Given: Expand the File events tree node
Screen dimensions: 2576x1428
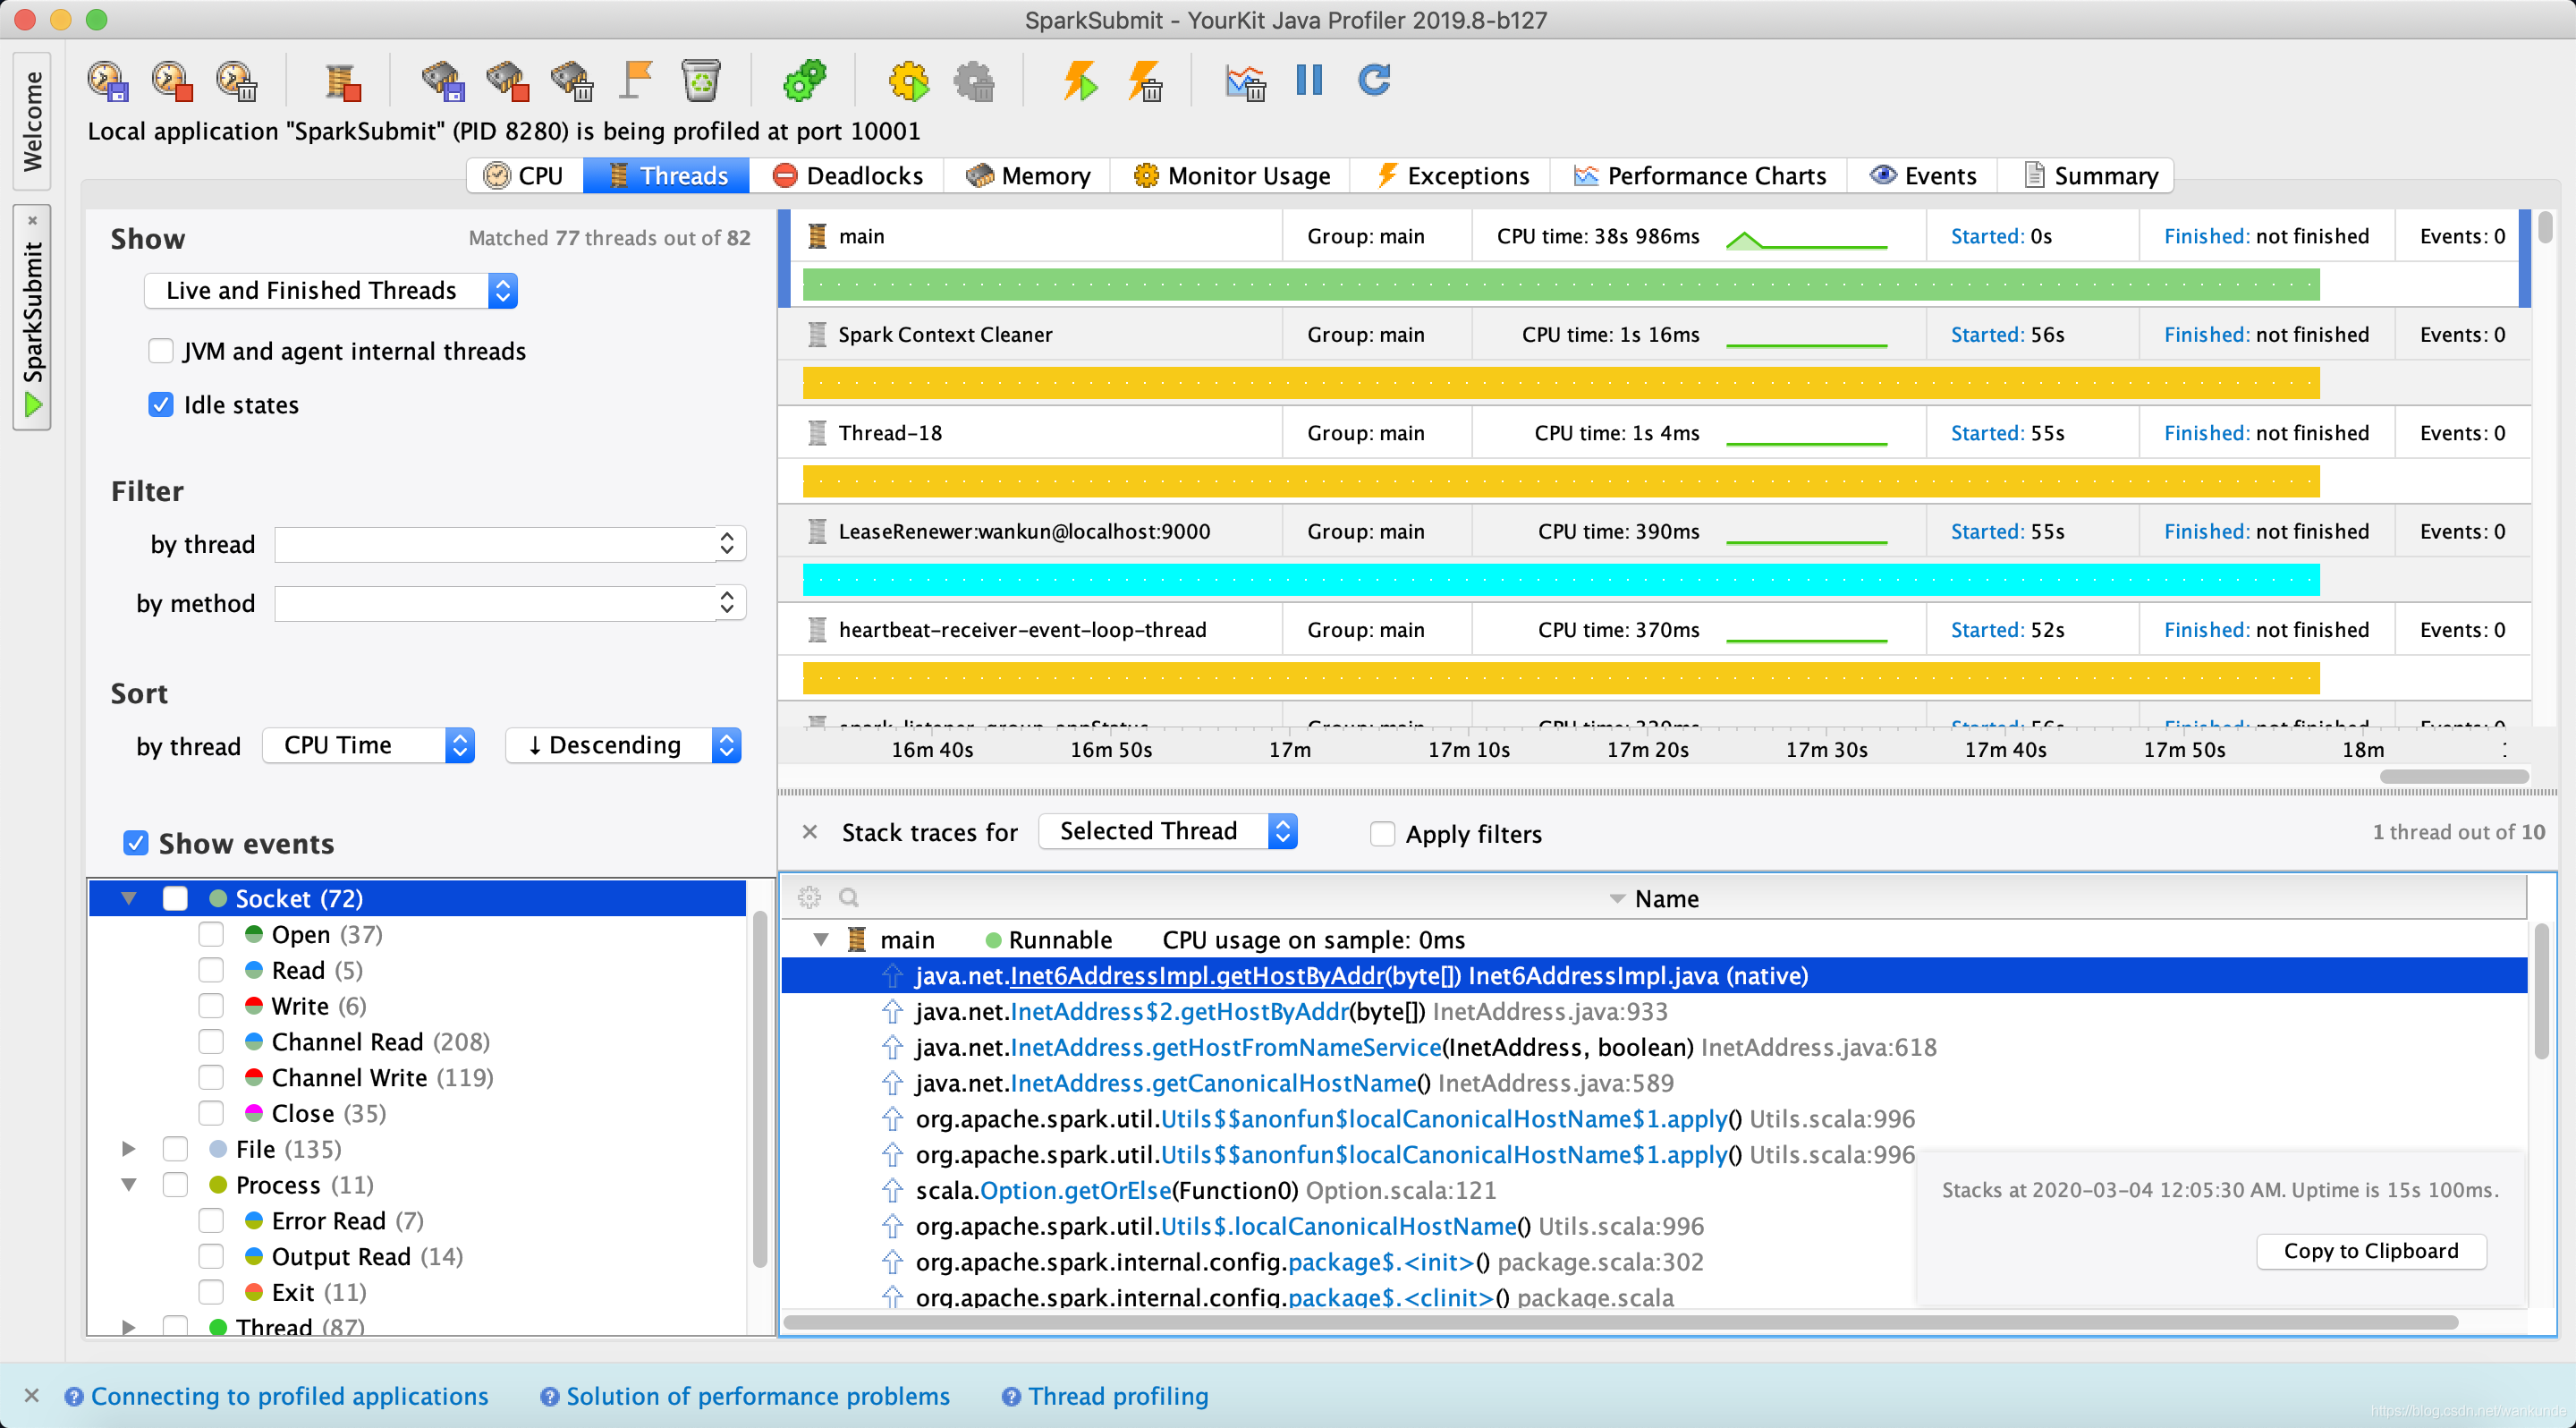Looking at the screenshot, I should [x=129, y=1149].
